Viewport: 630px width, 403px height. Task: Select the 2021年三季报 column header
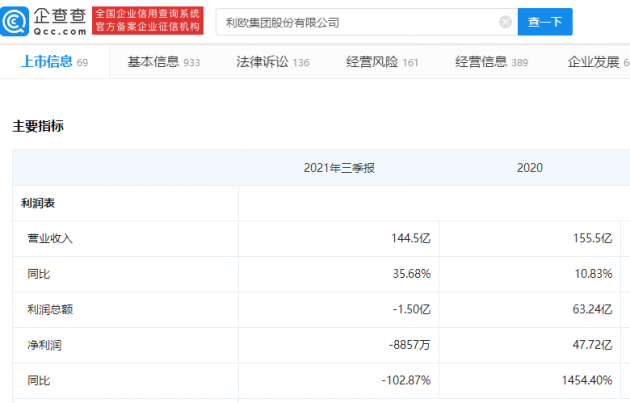[339, 168]
